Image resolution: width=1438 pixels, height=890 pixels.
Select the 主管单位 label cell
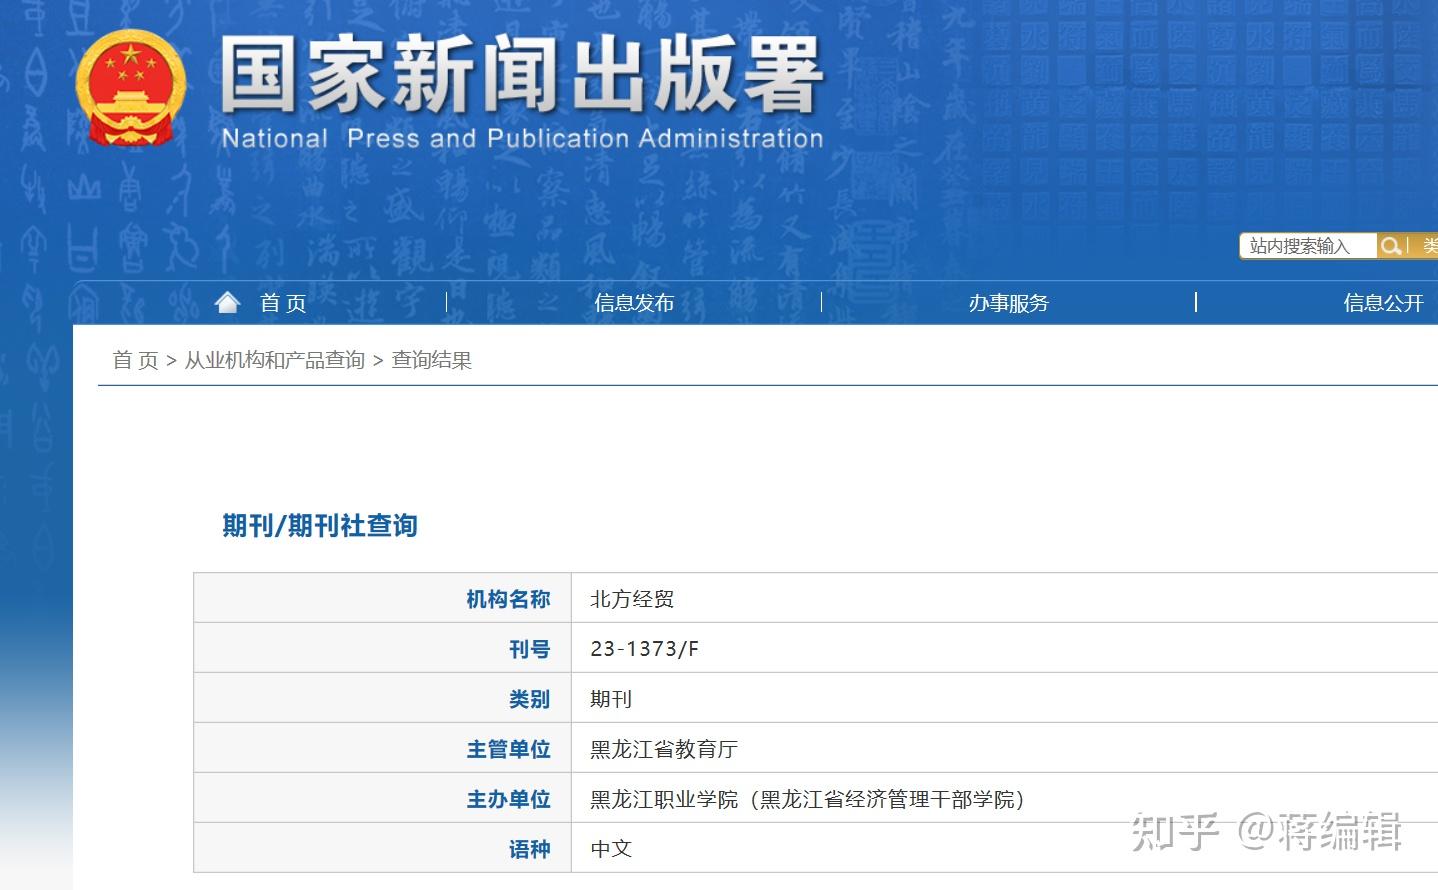click(382, 748)
